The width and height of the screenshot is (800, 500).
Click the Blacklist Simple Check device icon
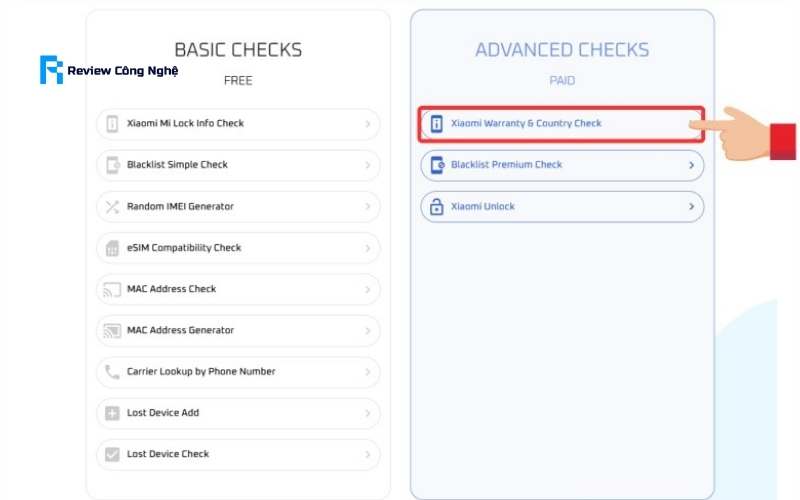[112, 165]
